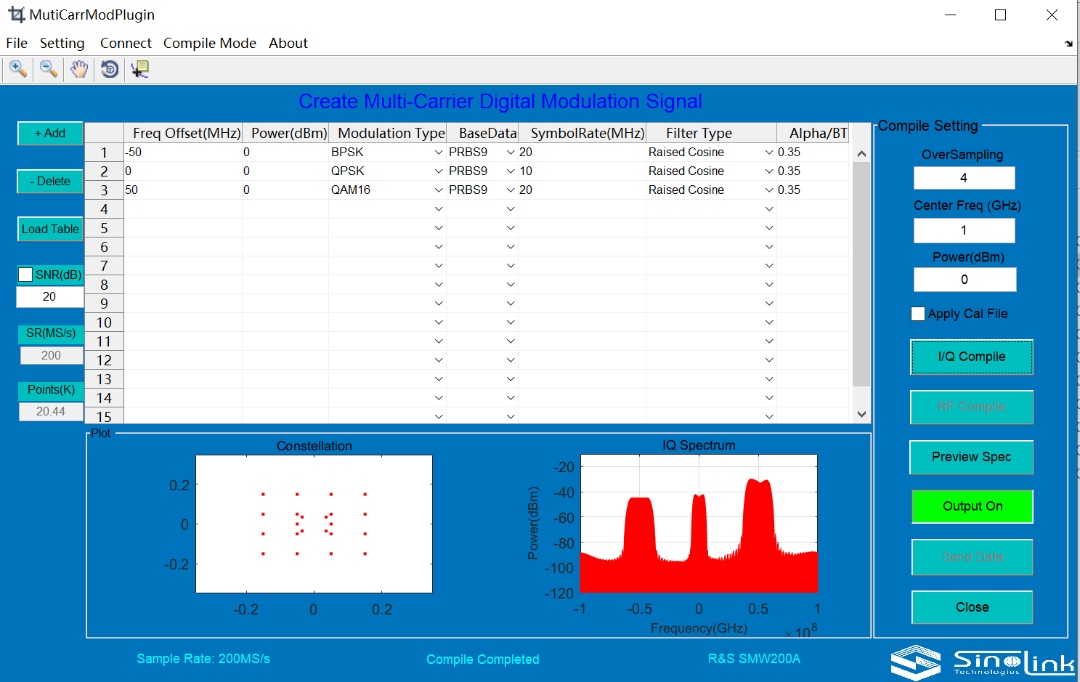Activate the Pan hand tool
This screenshot has width=1080, height=682.
79,69
